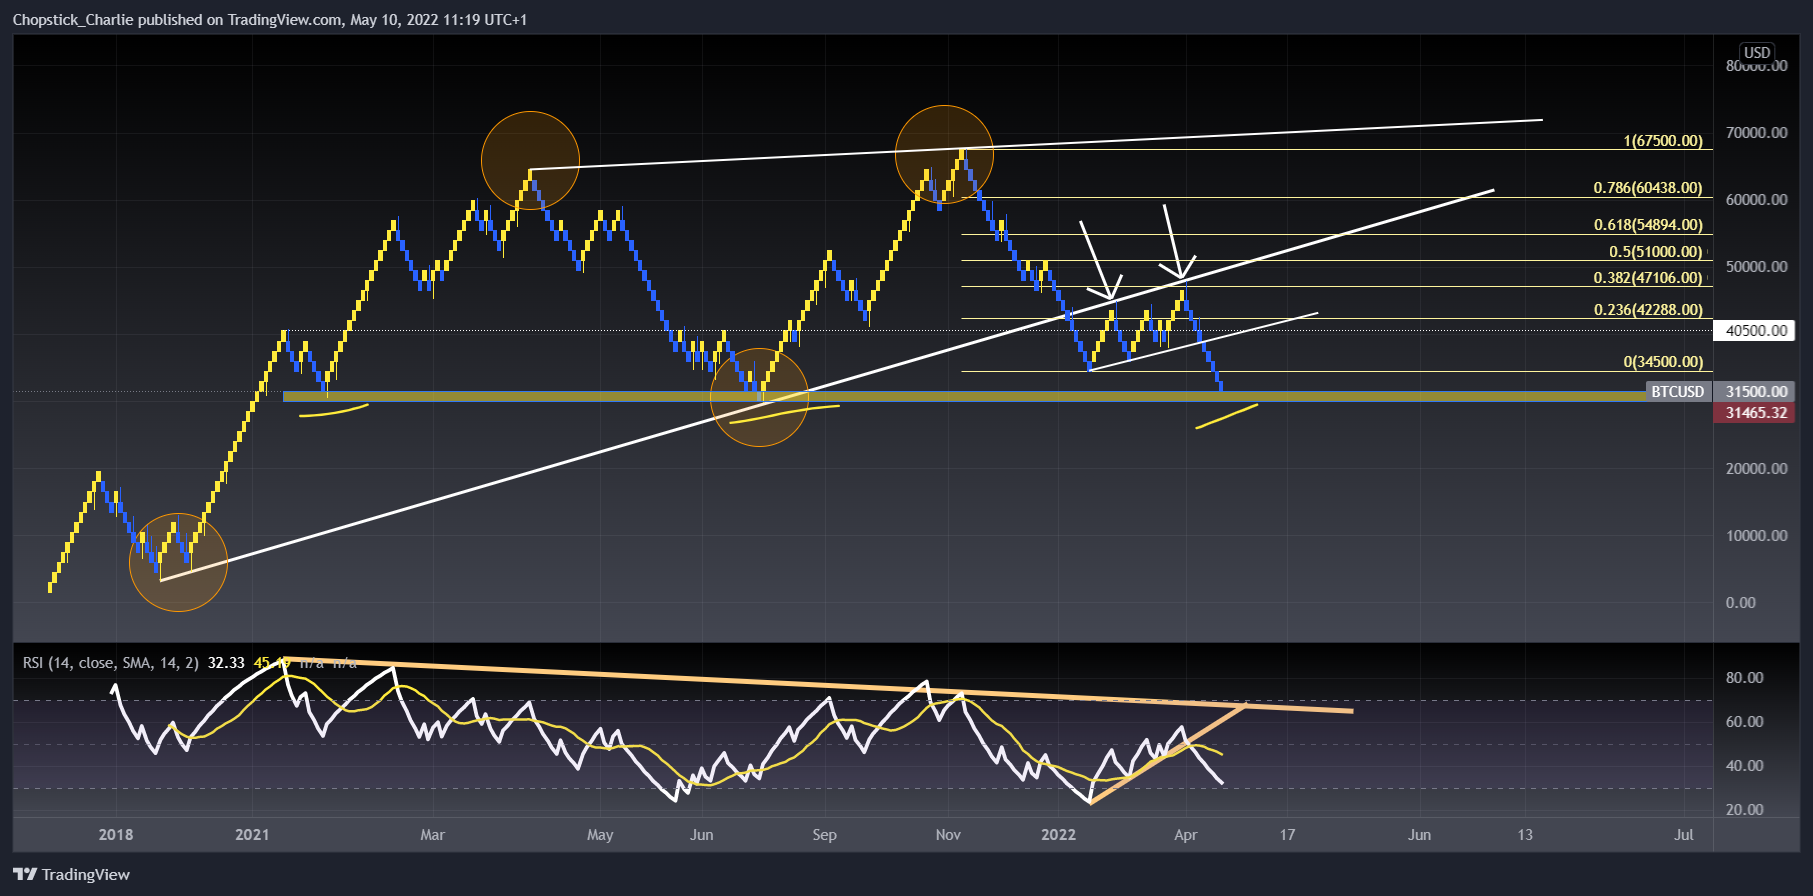Image resolution: width=1813 pixels, height=896 pixels.
Task: Click the TradingView logo at bottom left
Action: pyautogui.click(x=71, y=874)
